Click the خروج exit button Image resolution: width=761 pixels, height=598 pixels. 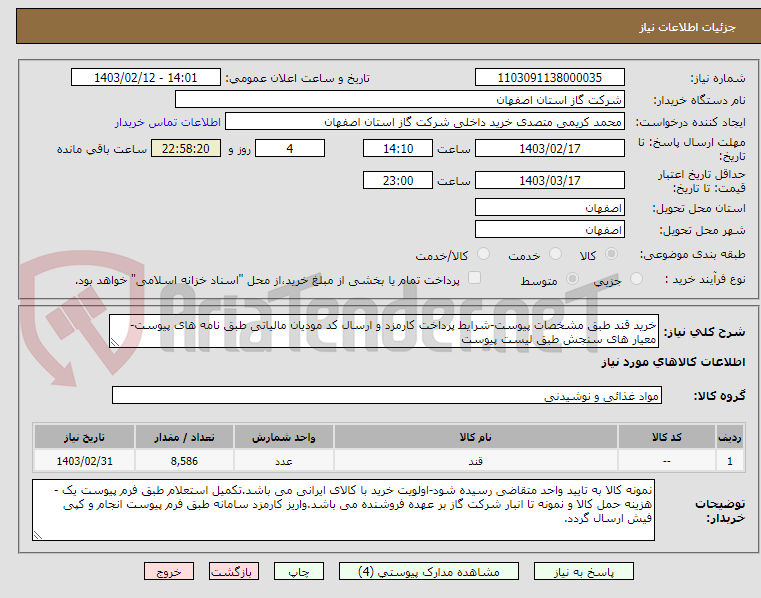click(168, 571)
